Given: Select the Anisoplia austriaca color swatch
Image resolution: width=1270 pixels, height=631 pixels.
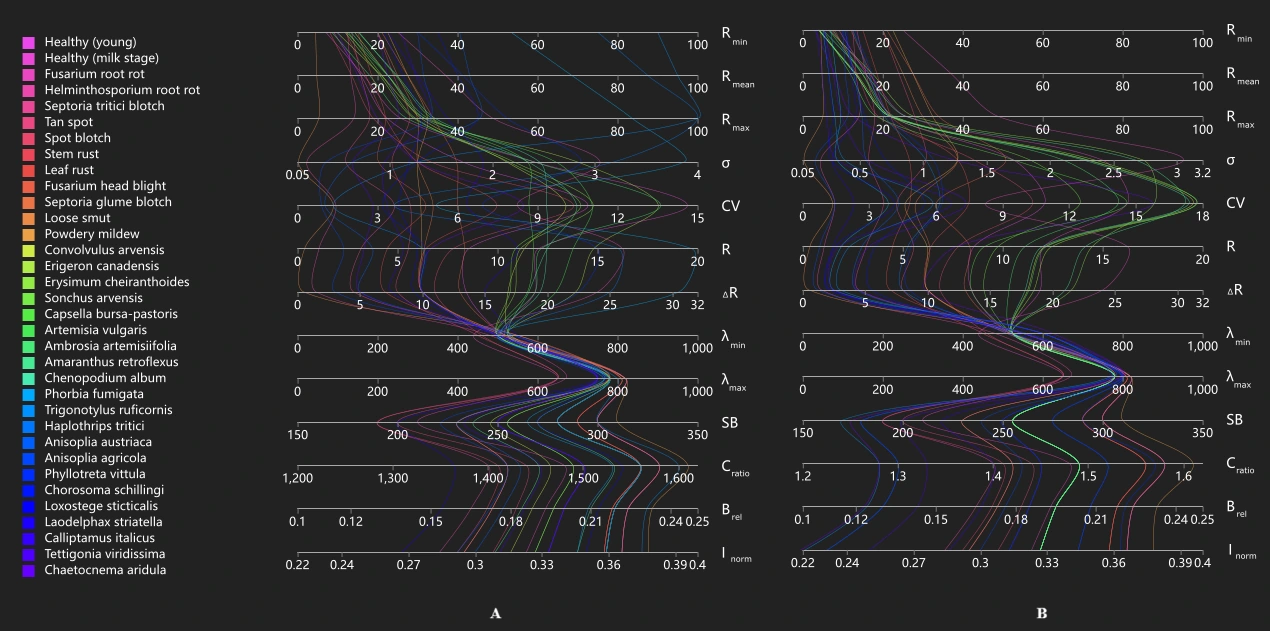Looking at the screenshot, I should tap(29, 442).
